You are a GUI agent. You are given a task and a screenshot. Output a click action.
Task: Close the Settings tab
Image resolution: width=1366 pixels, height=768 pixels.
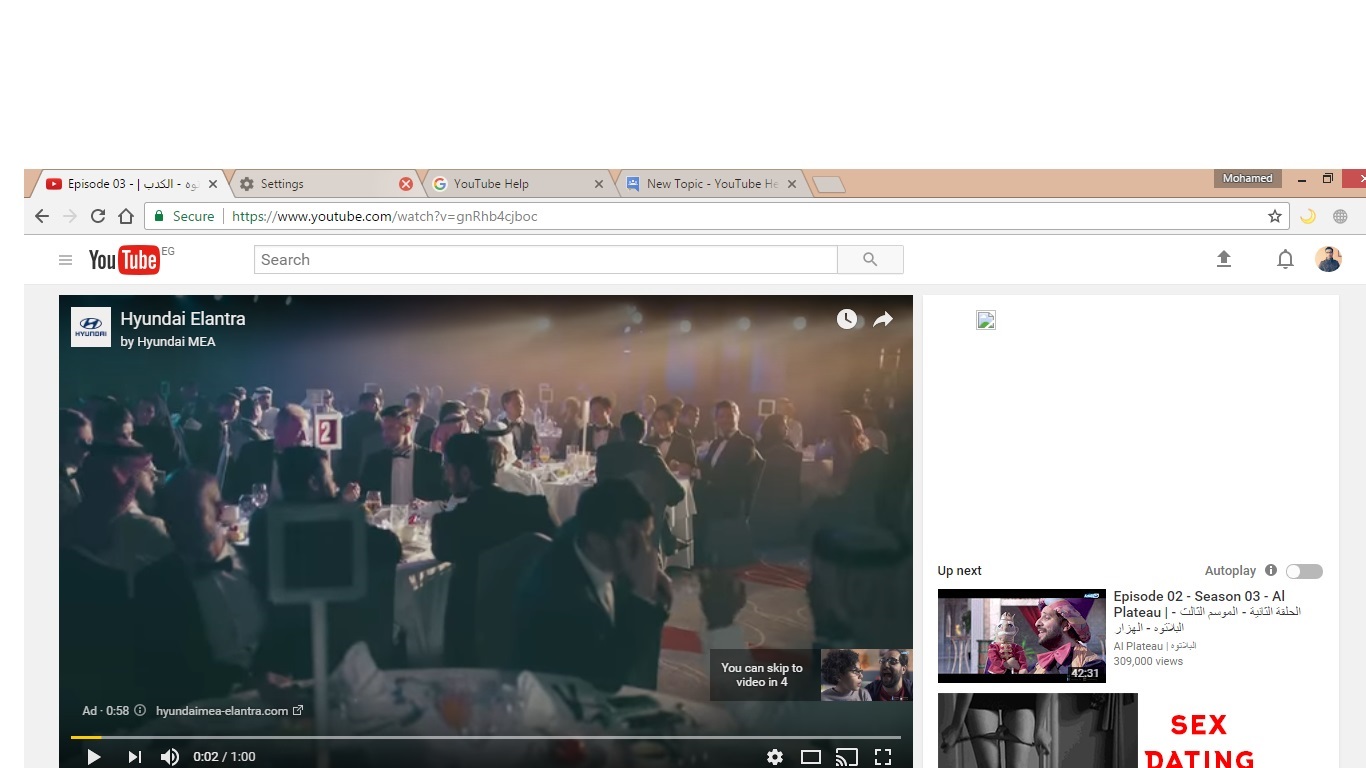click(x=406, y=184)
